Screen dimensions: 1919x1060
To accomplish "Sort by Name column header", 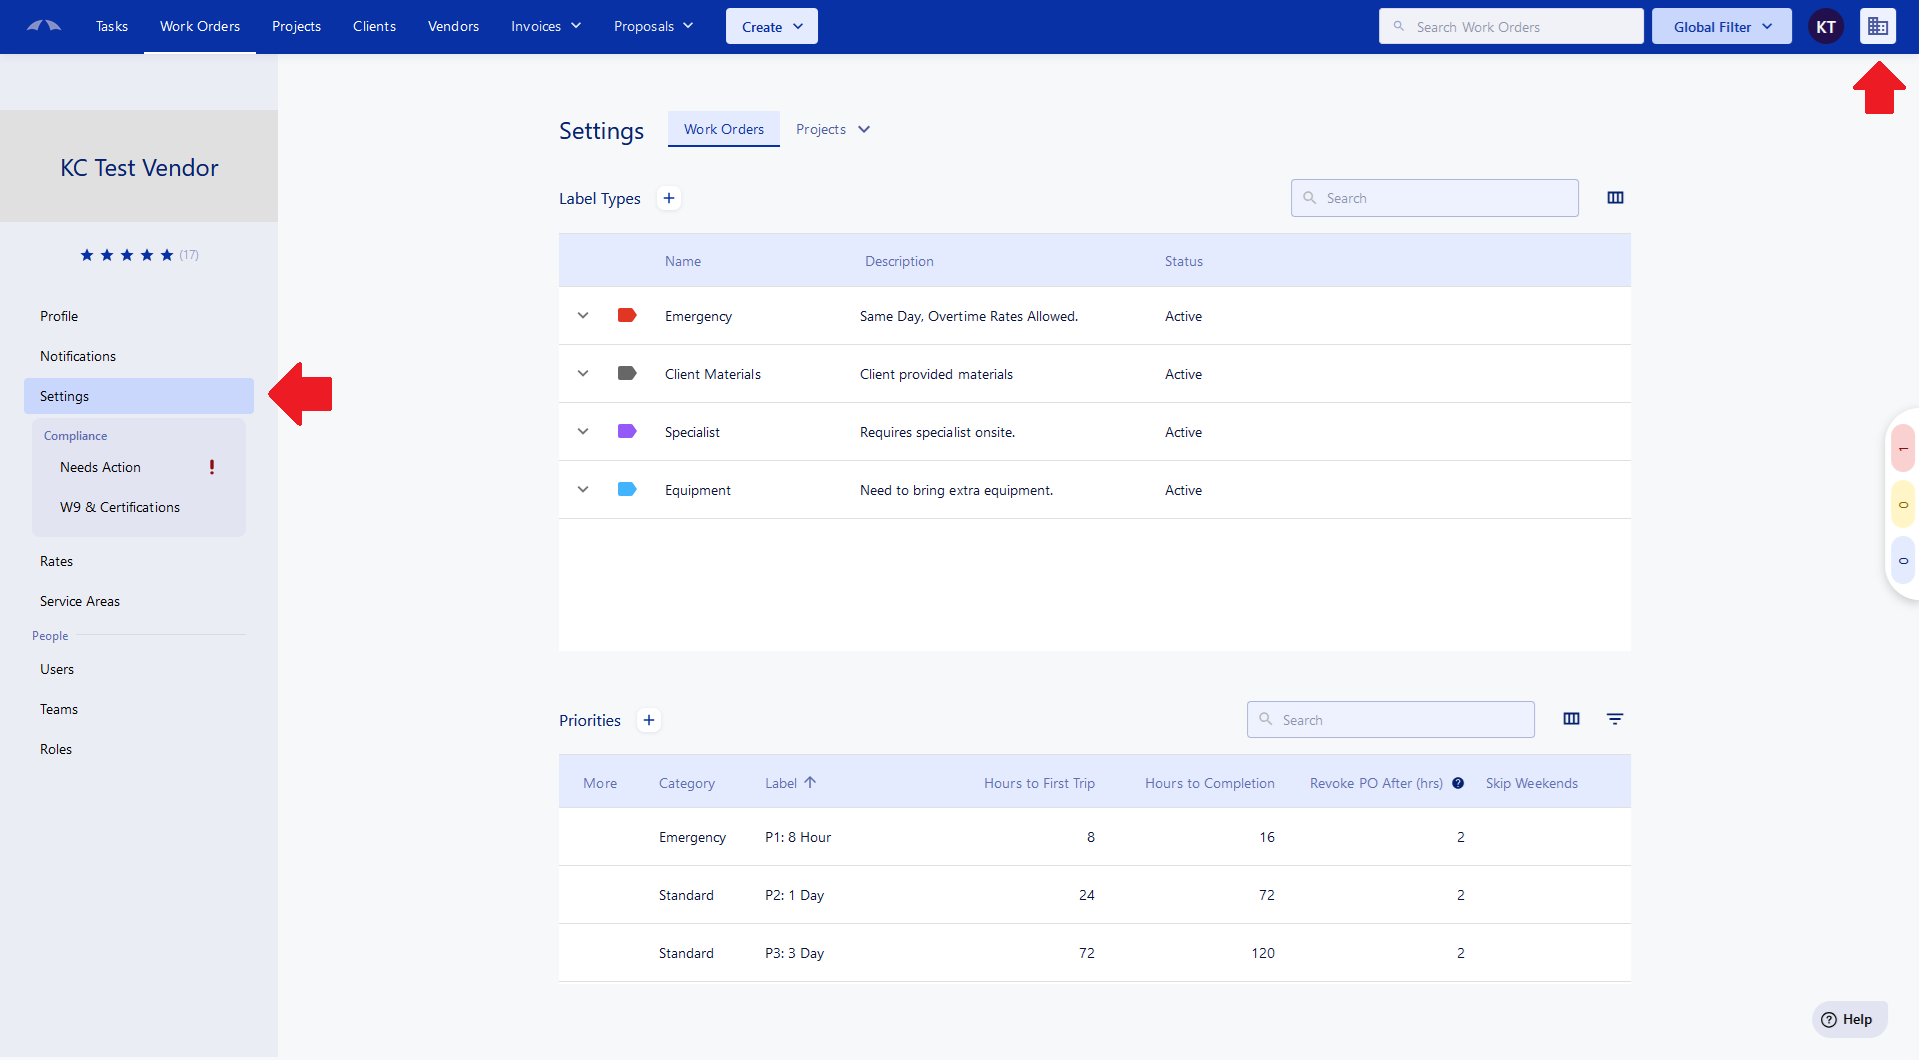I will 683,261.
